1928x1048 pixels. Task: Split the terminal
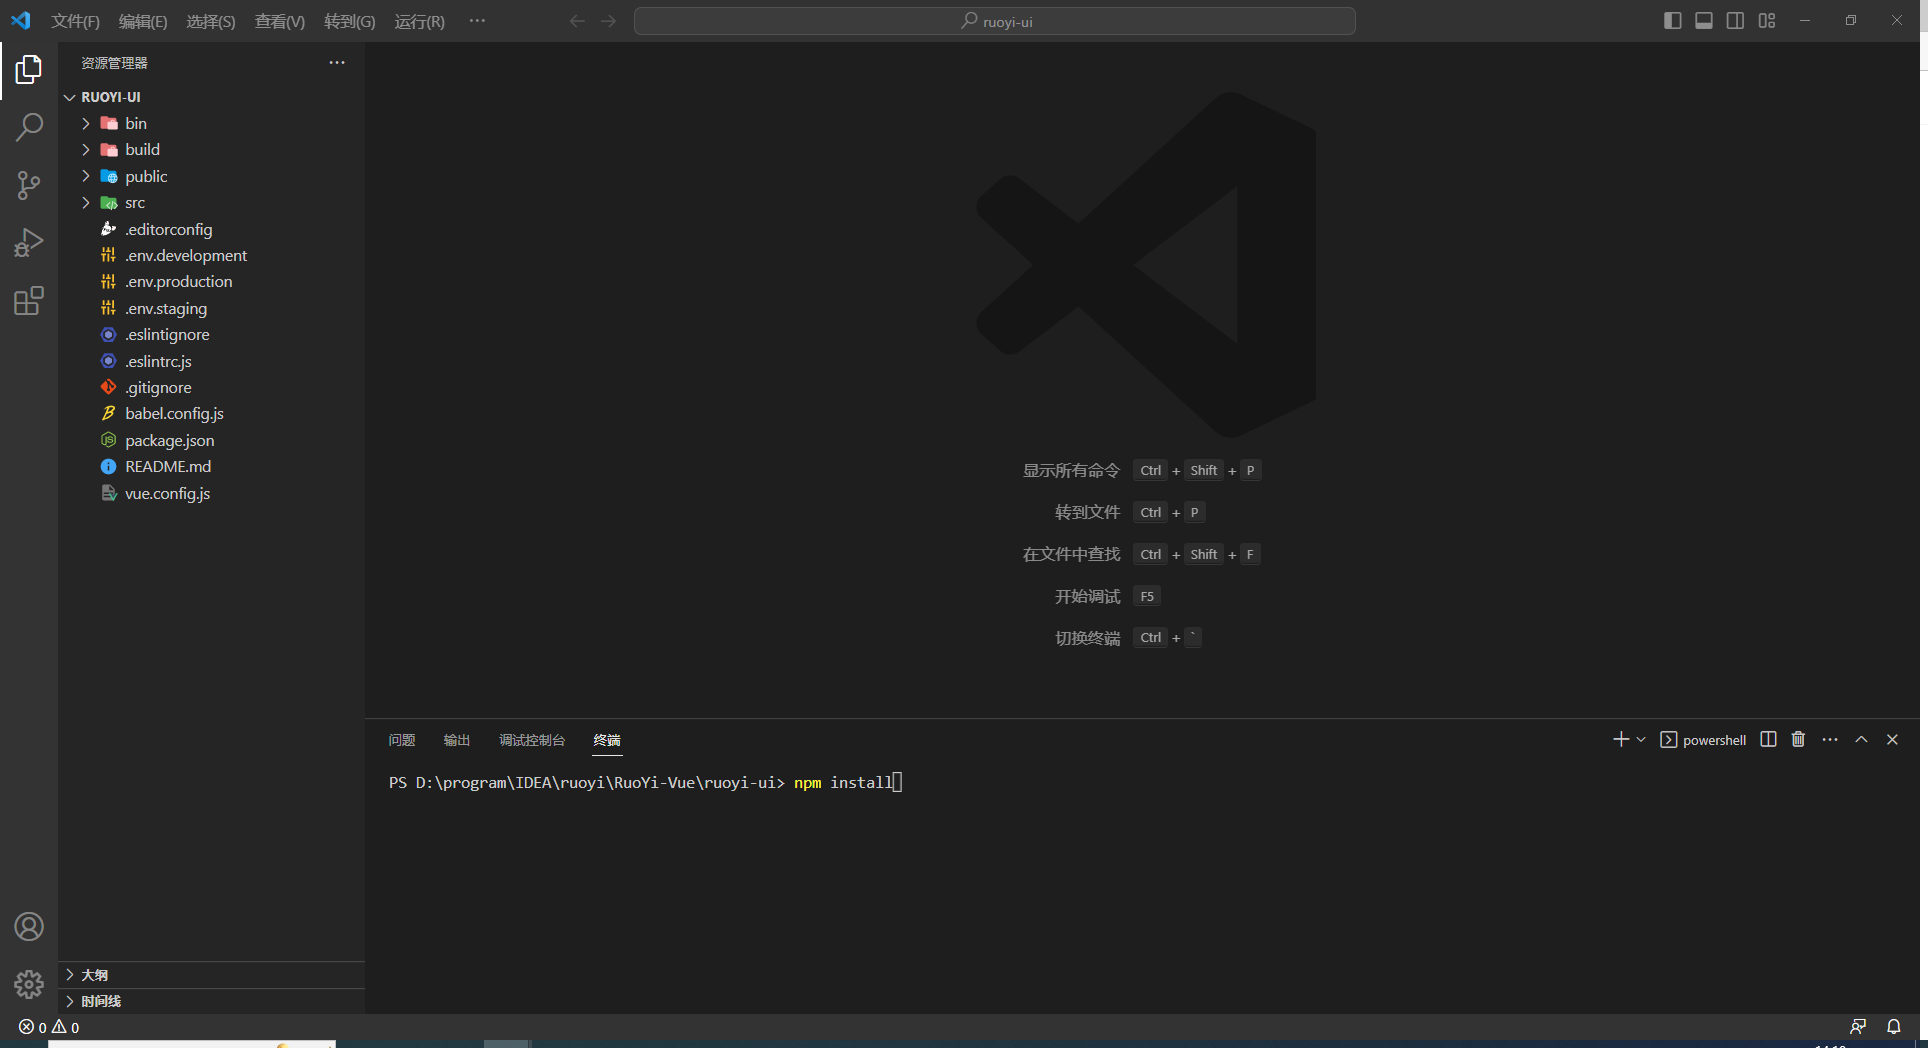coord(1768,739)
